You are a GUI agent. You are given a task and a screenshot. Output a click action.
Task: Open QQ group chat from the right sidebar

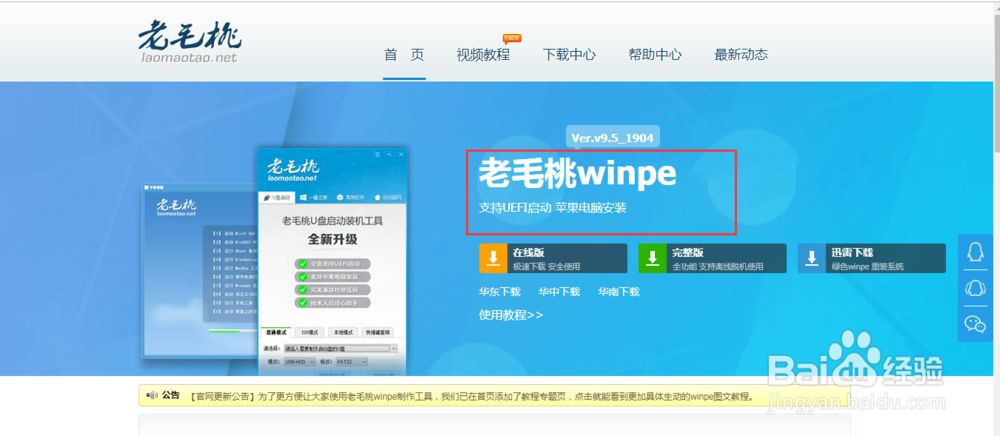(974, 289)
